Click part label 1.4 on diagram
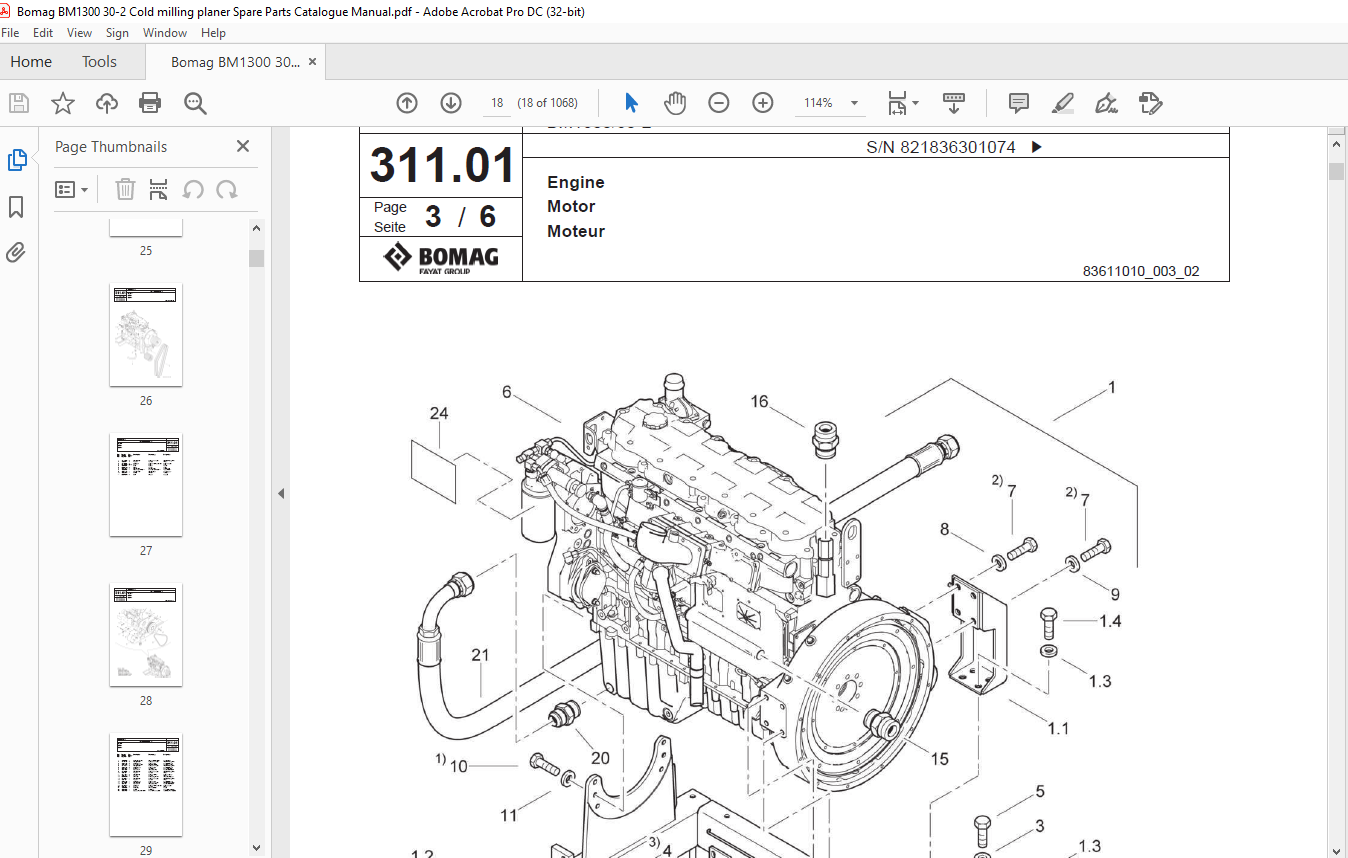 (1111, 621)
